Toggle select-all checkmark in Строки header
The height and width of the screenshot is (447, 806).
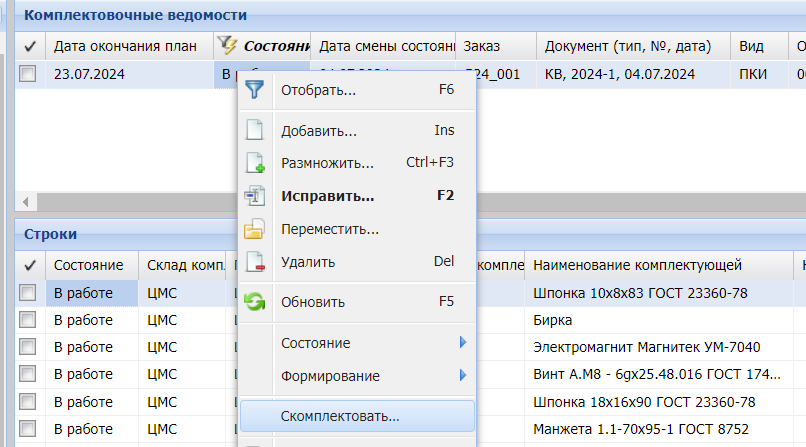point(29,265)
